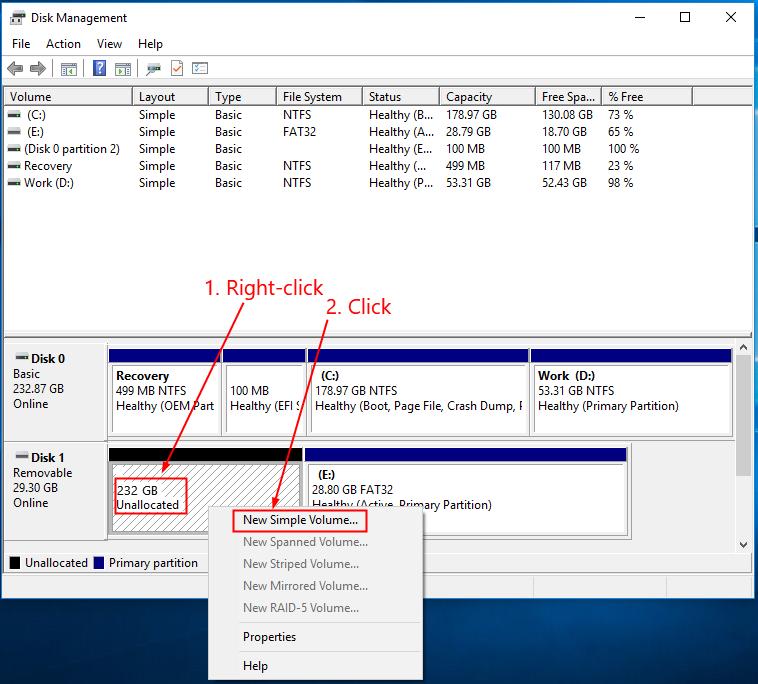The width and height of the screenshot is (758, 684).
Task: Sort by the File System column header
Action: pos(320,97)
